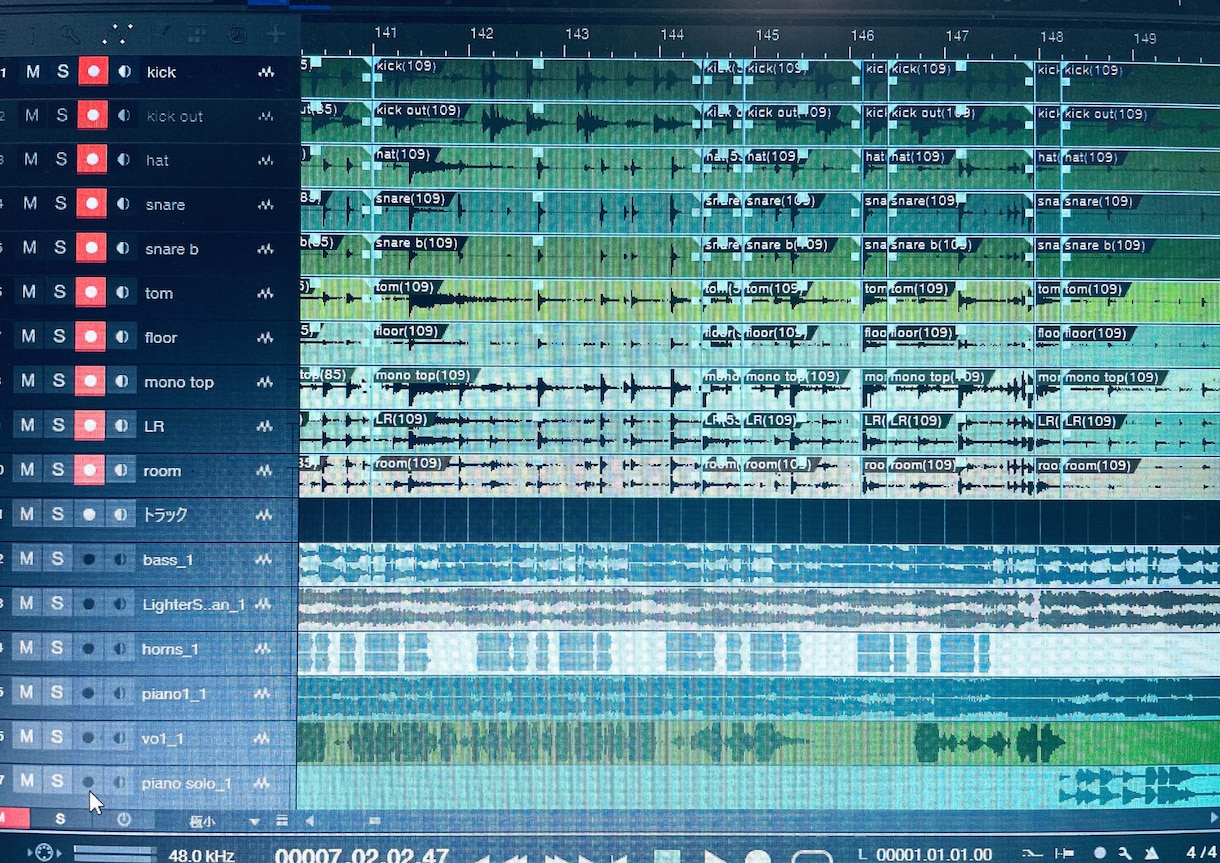Mute the snare b track
1220x863 pixels.
[30, 248]
